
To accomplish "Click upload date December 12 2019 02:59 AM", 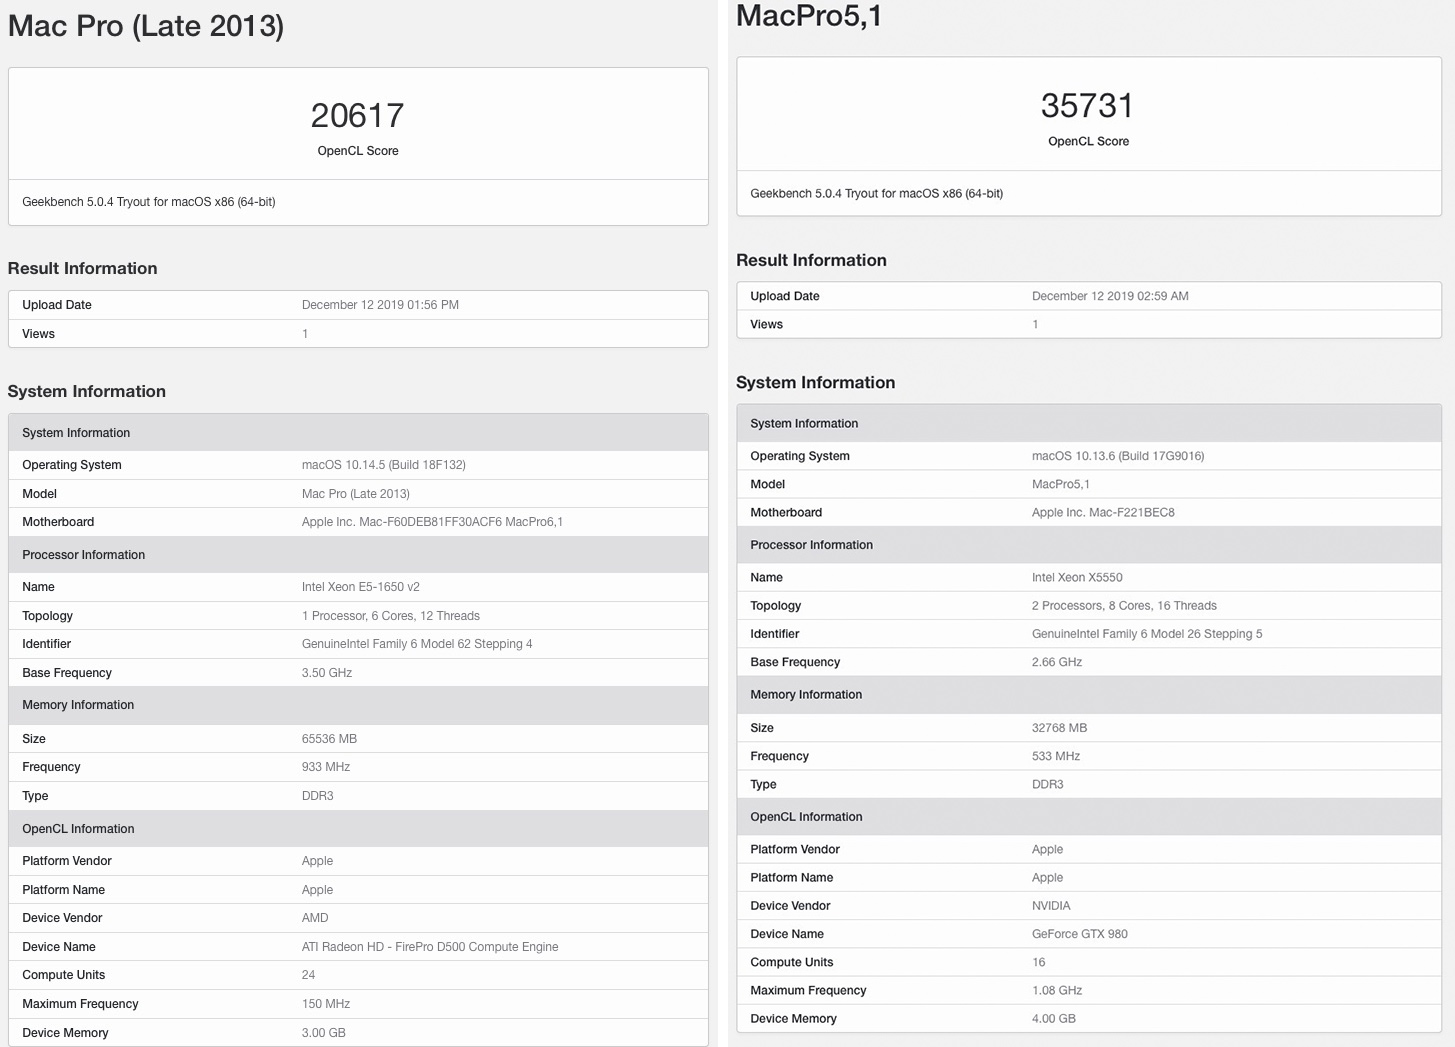I will pyautogui.click(x=1110, y=296).
